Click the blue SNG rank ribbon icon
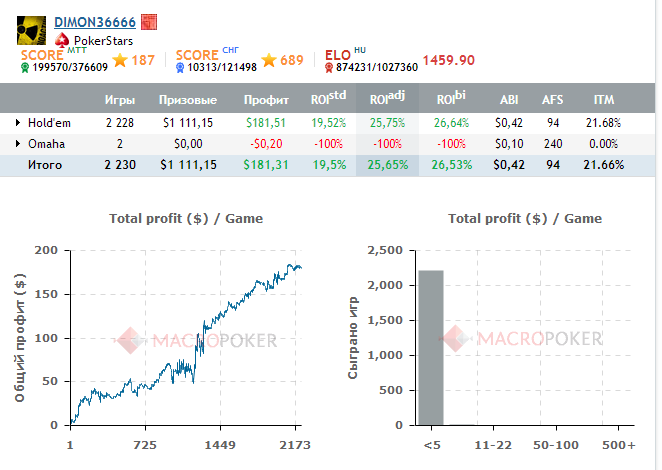Image resolution: width=662 pixels, height=470 pixels. coord(180,67)
